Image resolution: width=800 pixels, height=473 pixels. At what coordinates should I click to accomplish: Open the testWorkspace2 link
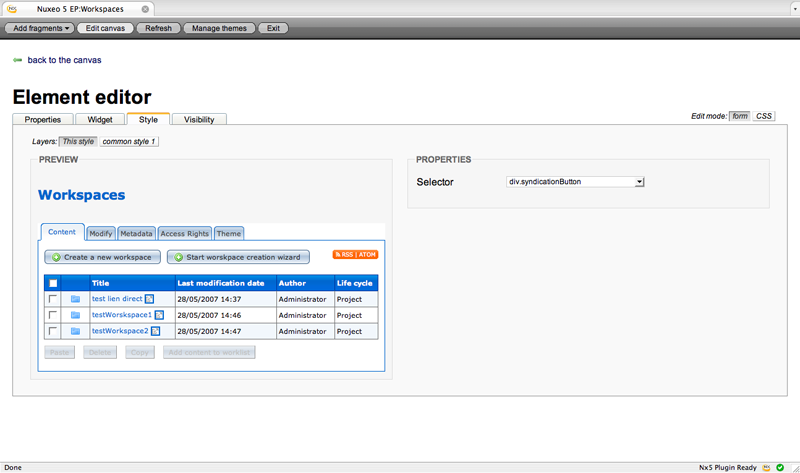[x=120, y=331]
